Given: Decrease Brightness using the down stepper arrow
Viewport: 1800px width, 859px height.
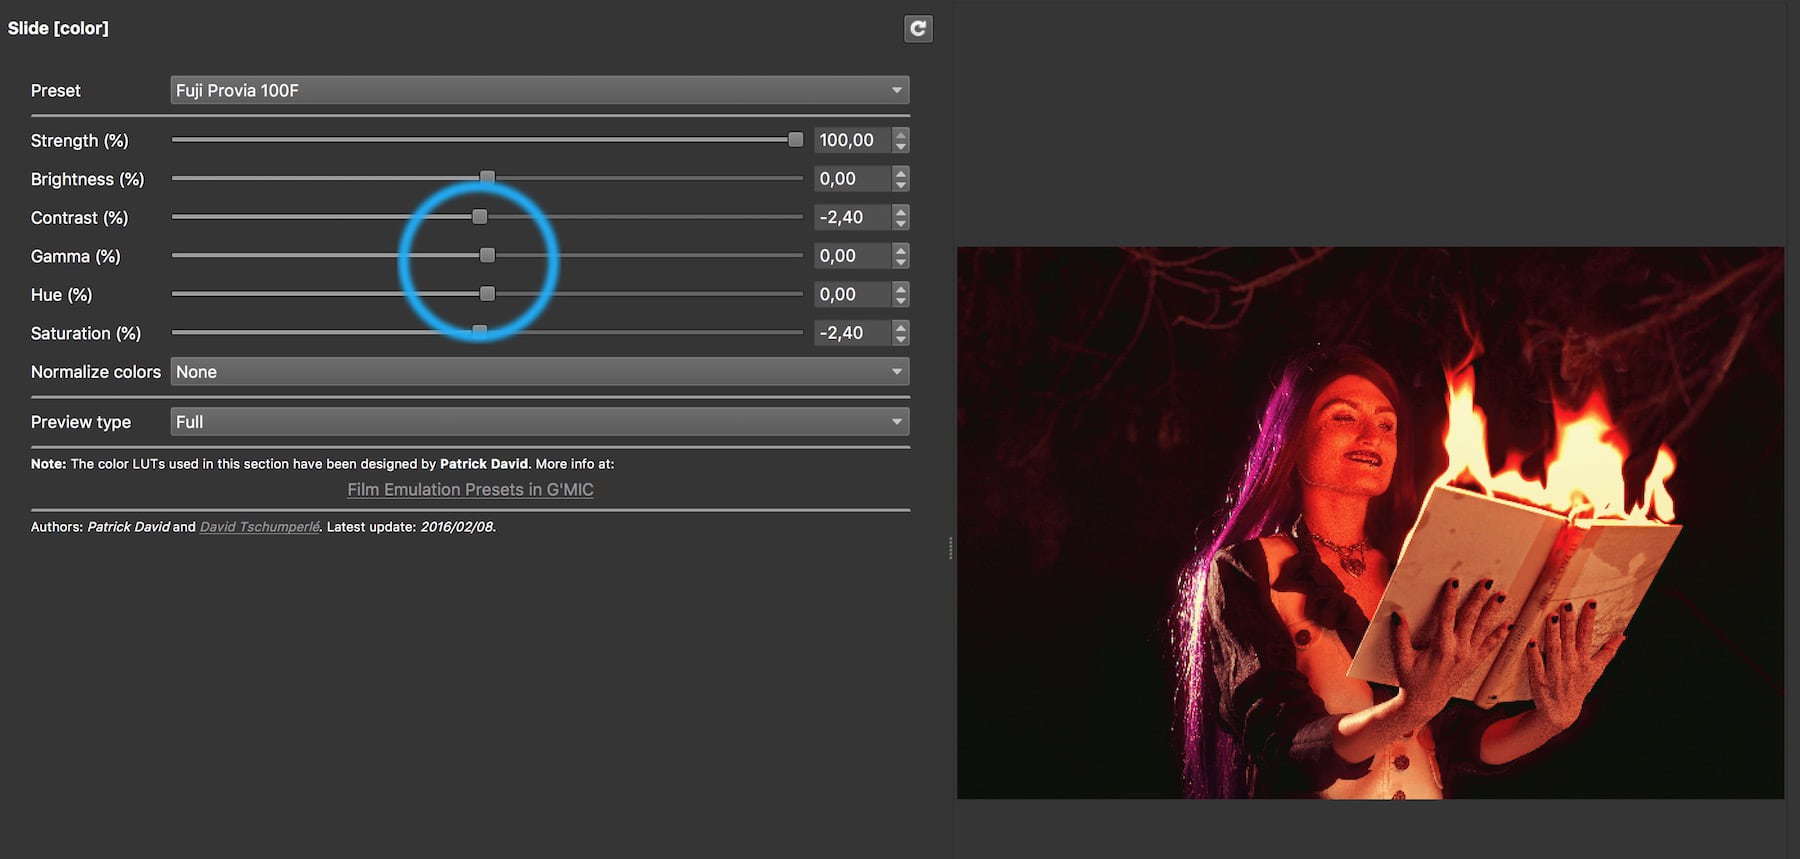Looking at the screenshot, I should [x=901, y=185].
